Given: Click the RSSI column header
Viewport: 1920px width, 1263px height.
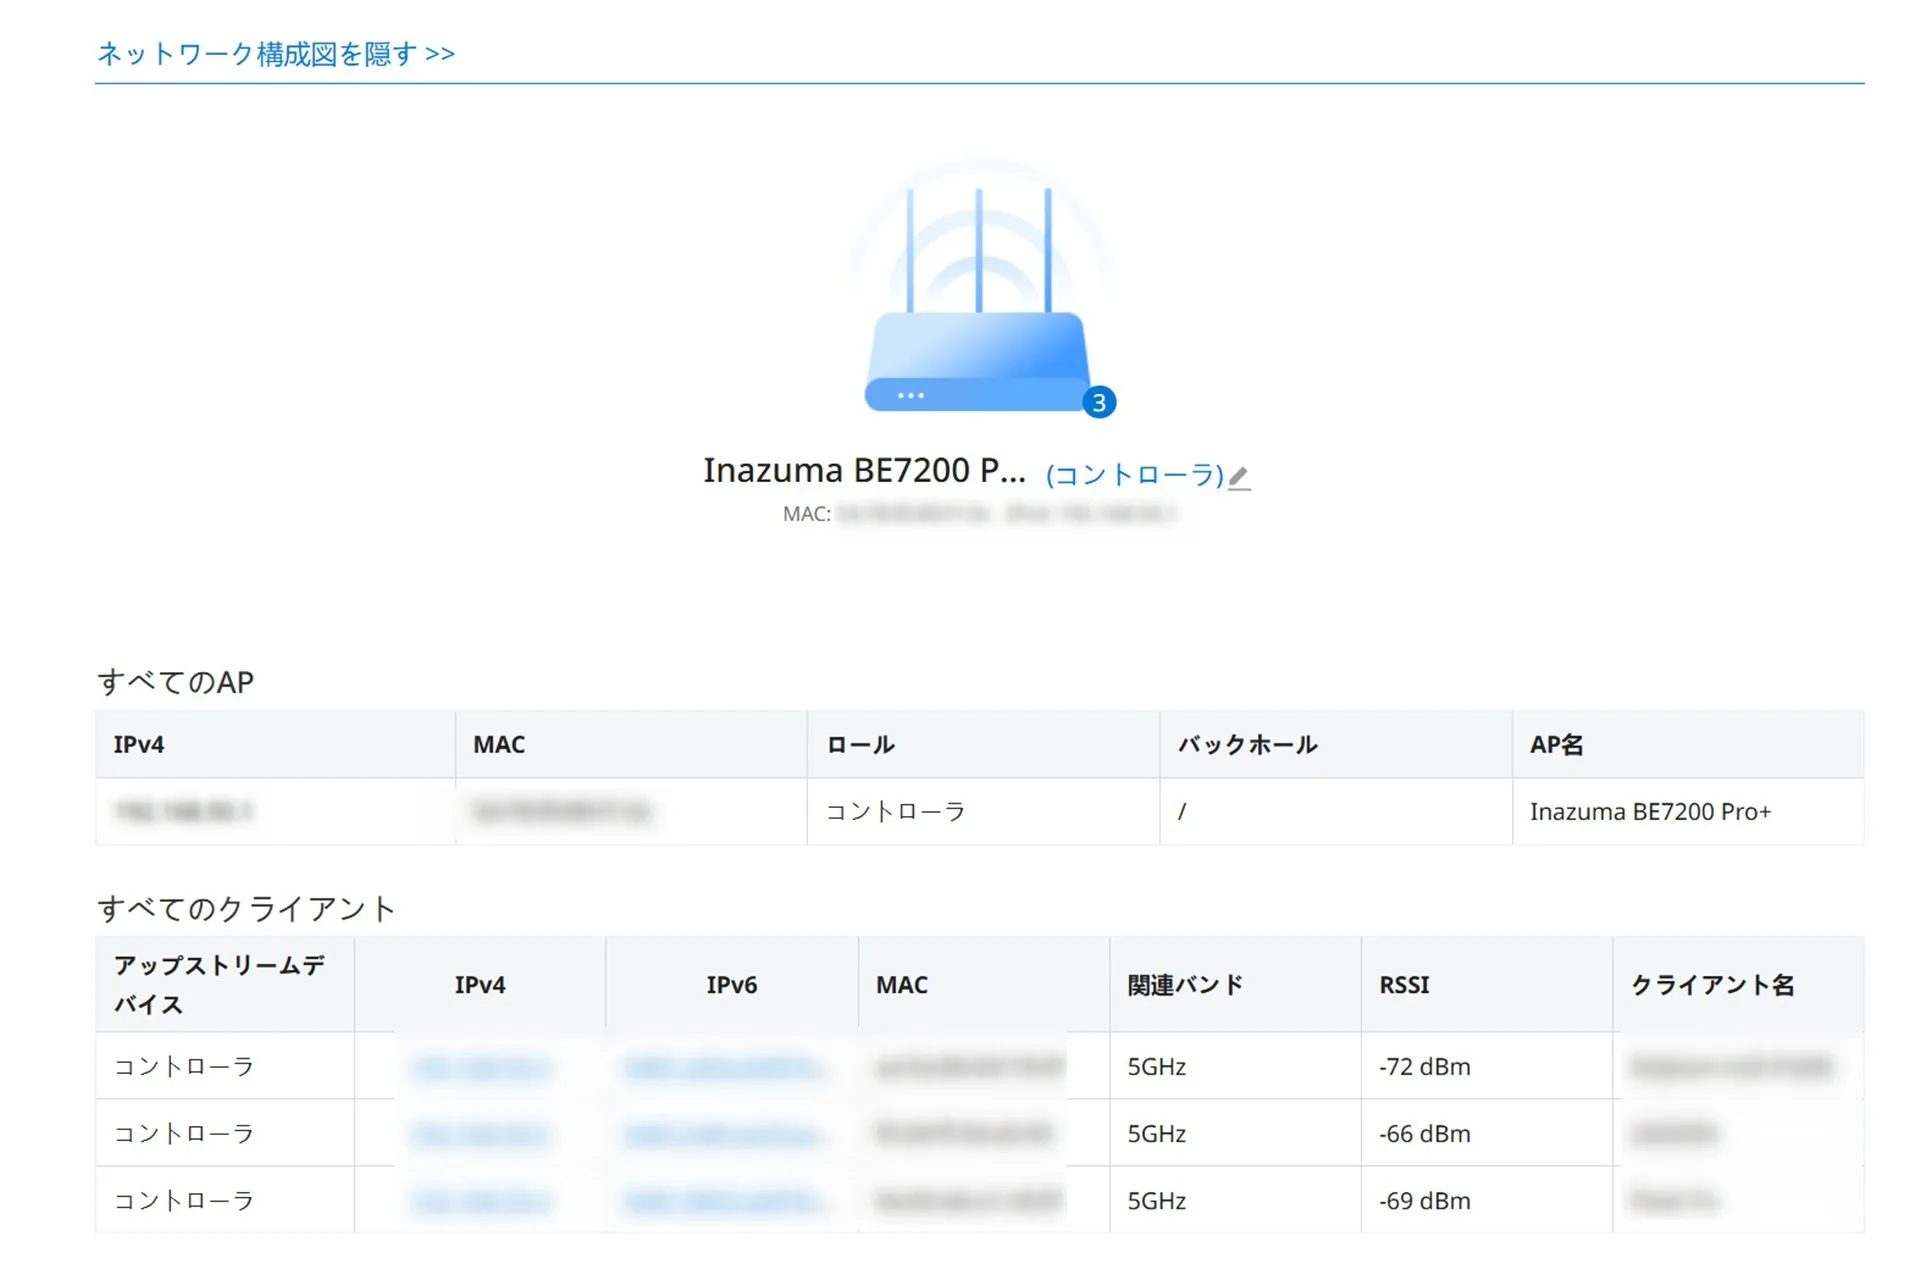Looking at the screenshot, I should click(1403, 985).
